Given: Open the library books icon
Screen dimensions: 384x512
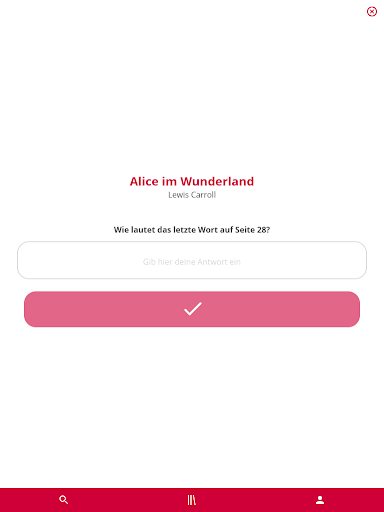Looking at the screenshot, I should (x=192, y=500).
